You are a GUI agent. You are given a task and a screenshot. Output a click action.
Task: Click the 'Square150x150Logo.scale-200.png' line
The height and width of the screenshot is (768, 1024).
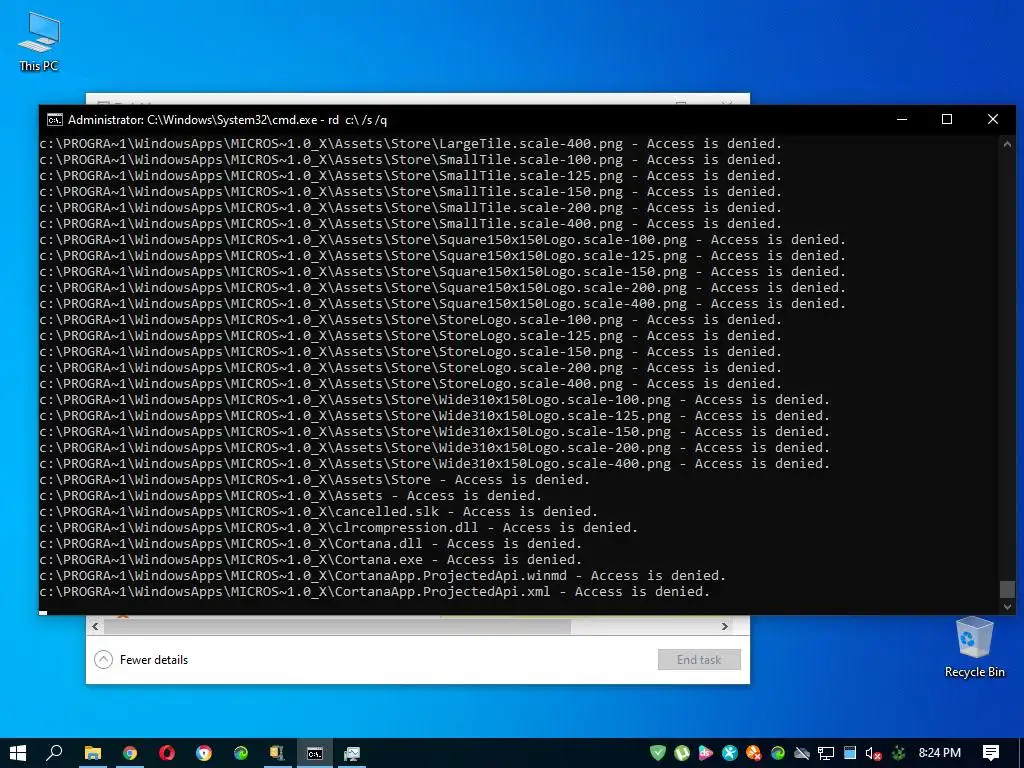point(442,287)
